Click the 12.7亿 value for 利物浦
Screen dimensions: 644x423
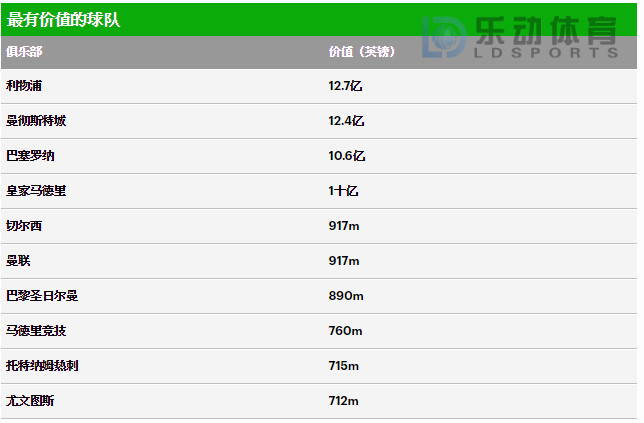point(345,86)
